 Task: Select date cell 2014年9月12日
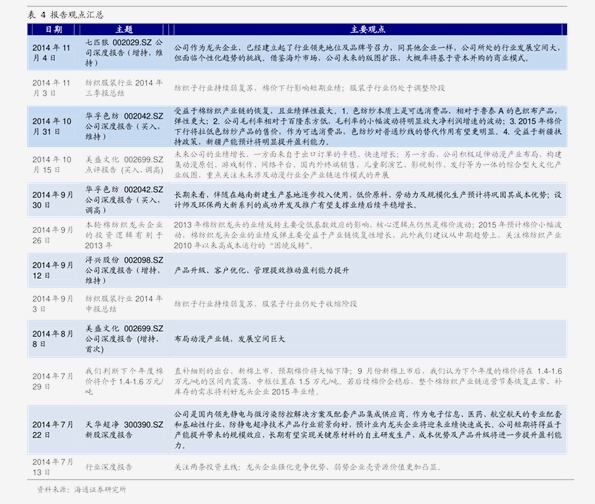[x=52, y=270]
